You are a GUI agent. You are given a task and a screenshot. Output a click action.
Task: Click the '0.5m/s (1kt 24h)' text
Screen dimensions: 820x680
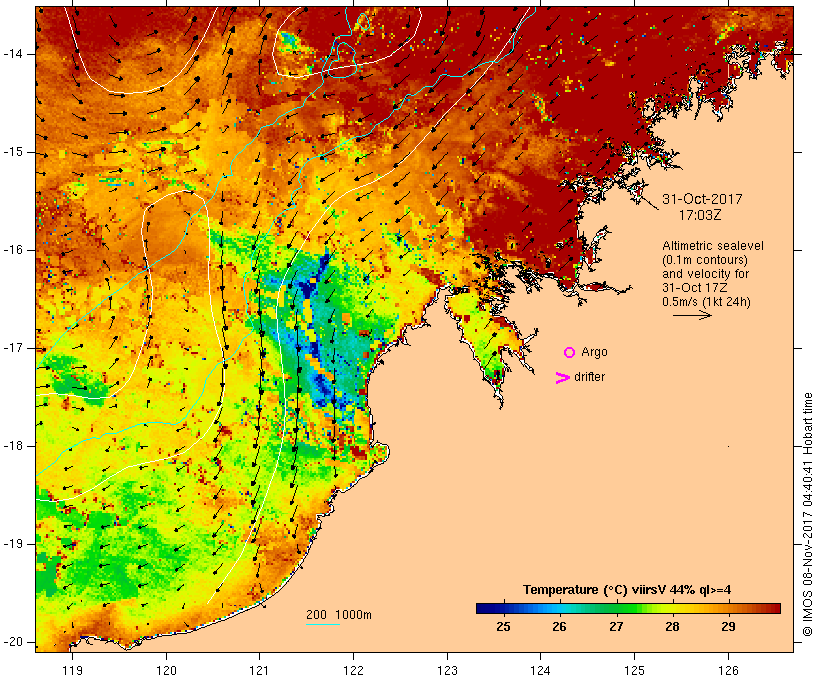point(706,302)
